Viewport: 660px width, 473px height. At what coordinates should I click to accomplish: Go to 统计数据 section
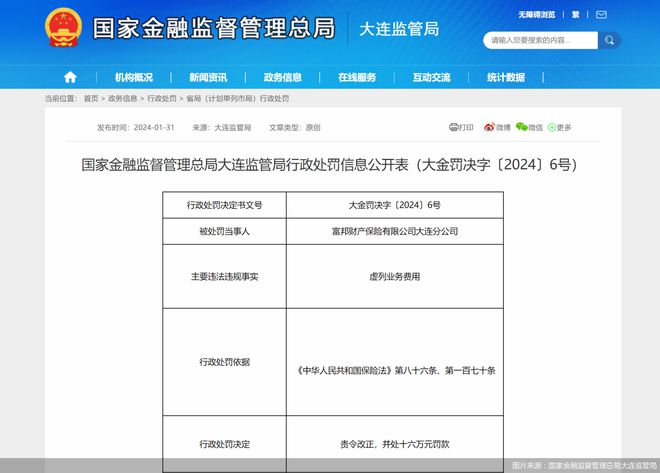506,77
